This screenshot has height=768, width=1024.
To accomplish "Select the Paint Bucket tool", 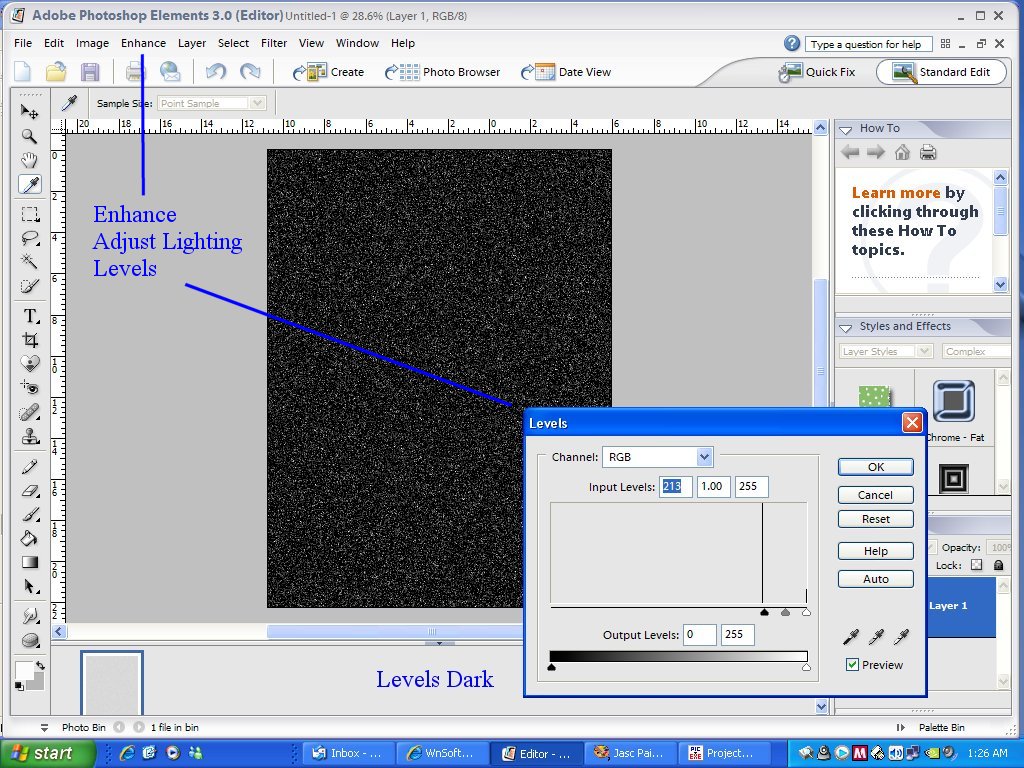I will coord(29,539).
